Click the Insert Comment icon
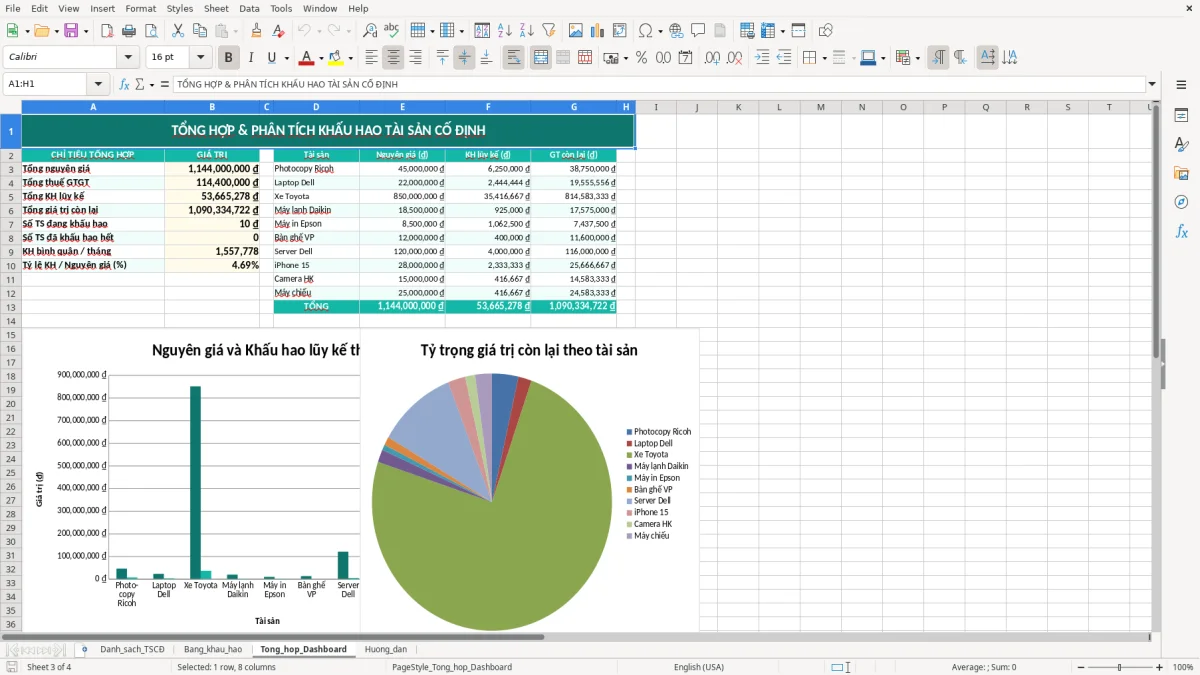This screenshot has width=1200, height=675. (x=698, y=31)
